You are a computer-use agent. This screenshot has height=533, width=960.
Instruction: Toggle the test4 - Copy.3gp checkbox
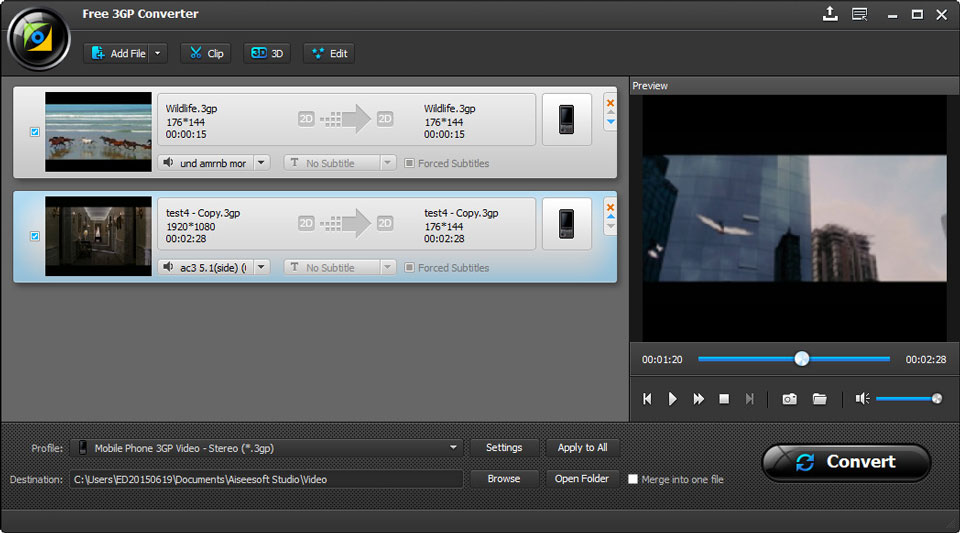click(x=35, y=236)
